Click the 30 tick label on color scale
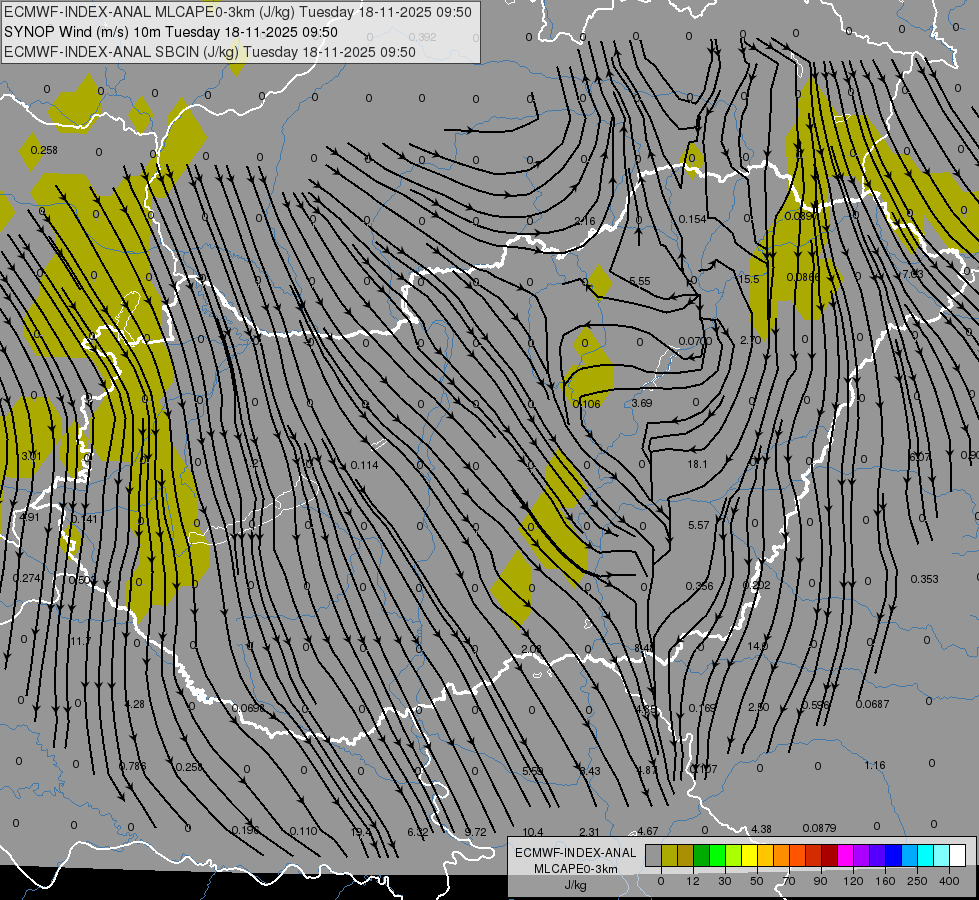 pos(725,881)
